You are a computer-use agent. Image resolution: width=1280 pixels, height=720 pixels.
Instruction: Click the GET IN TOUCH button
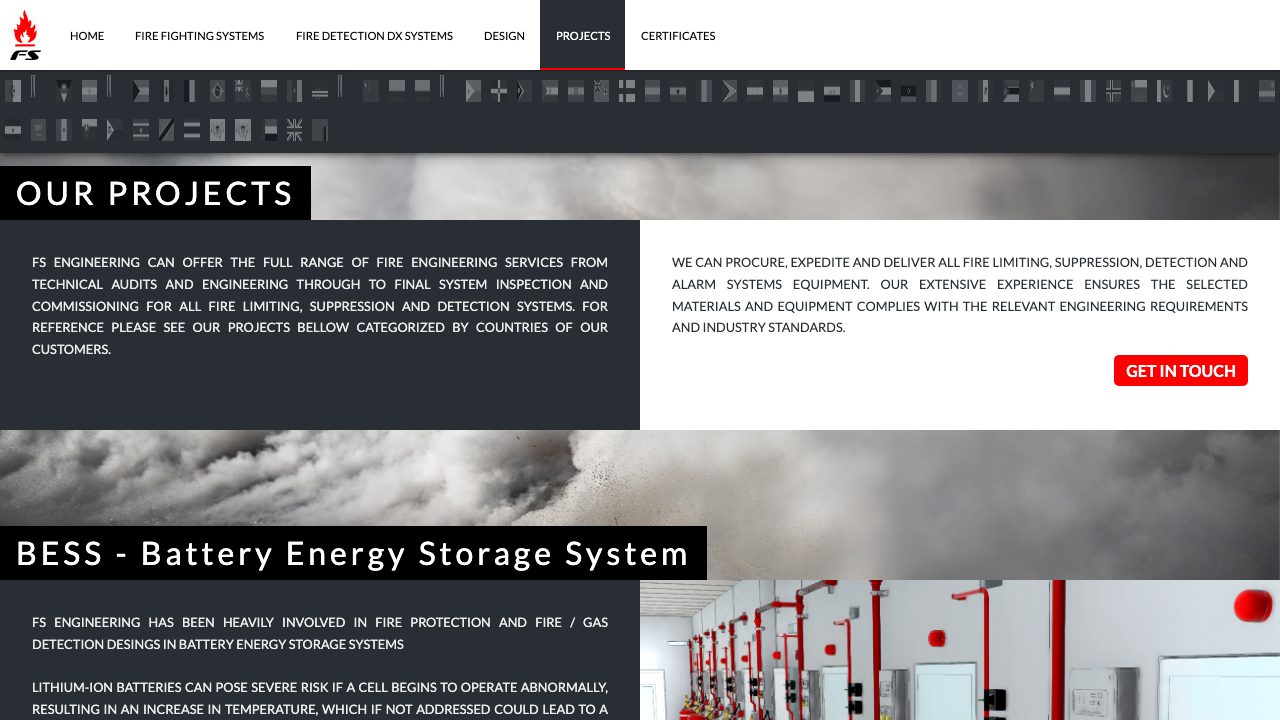1181,370
